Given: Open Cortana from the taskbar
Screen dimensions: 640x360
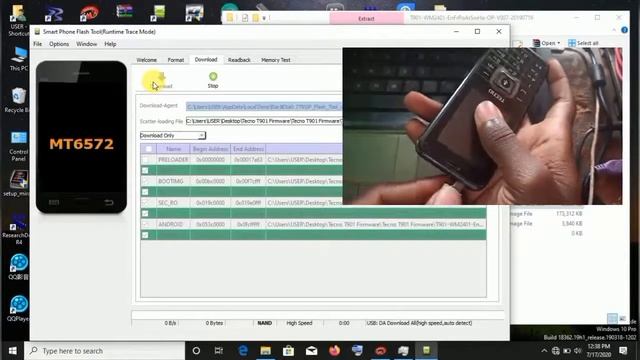Looking at the screenshot, I should tap(196, 351).
